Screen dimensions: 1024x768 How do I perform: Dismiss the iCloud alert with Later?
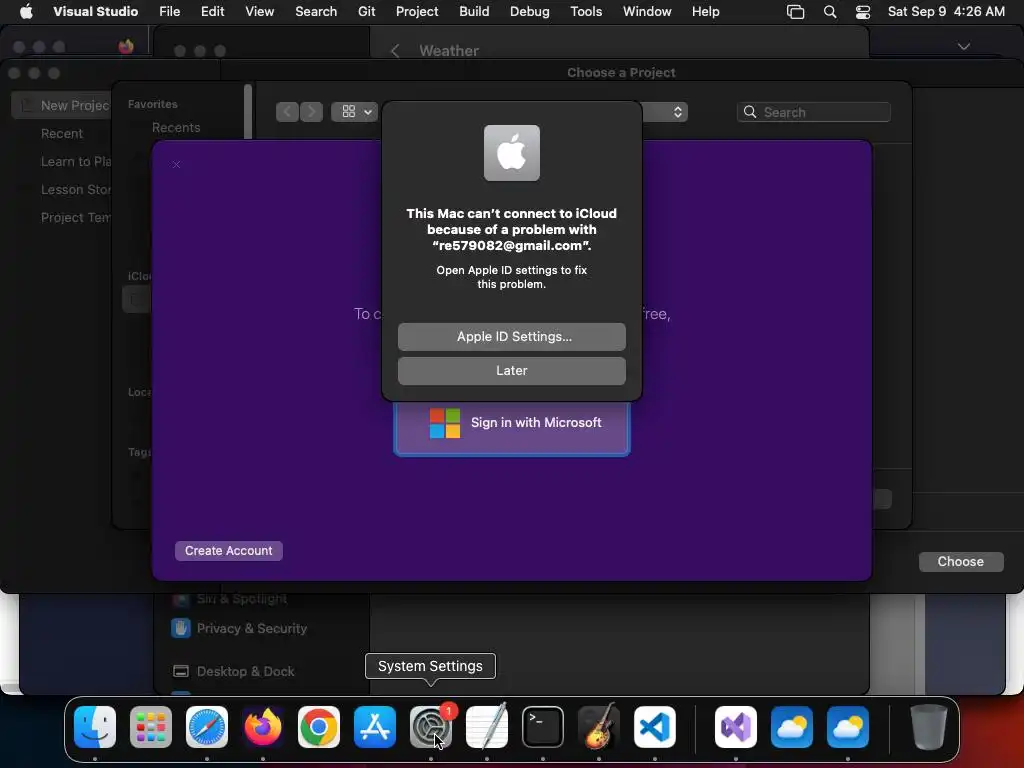(x=512, y=370)
